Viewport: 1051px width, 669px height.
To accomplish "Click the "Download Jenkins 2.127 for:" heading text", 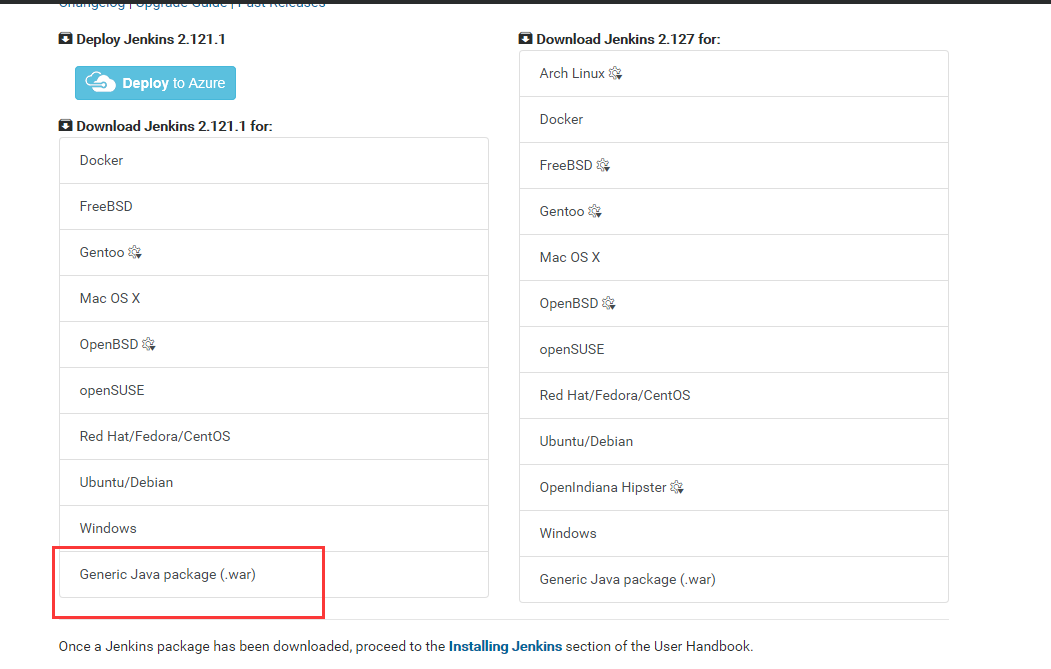I will pyautogui.click(x=628, y=39).
